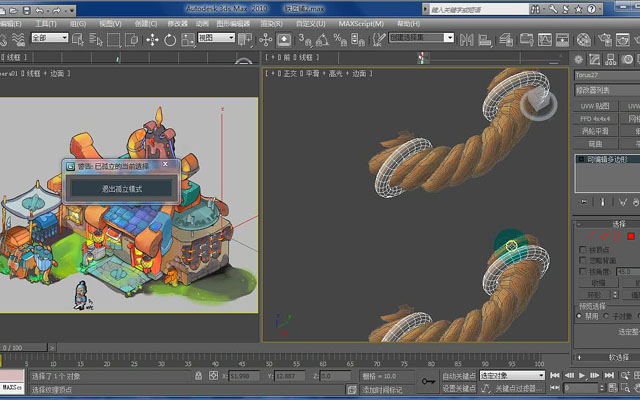
Task: Apply the FFD 4x4x4 modifier button
Action: tap(595, 119)
